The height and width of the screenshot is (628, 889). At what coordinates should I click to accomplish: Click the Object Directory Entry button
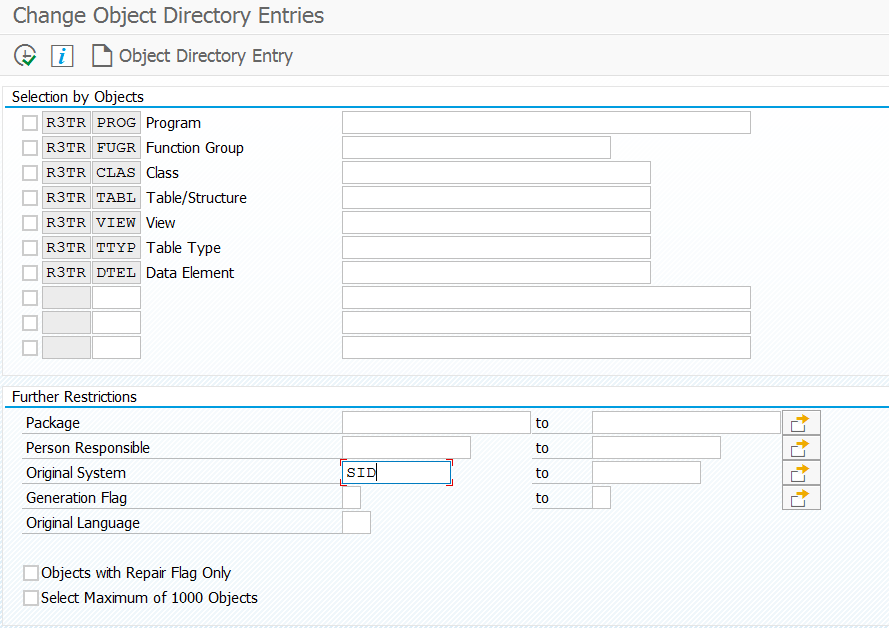192,56
